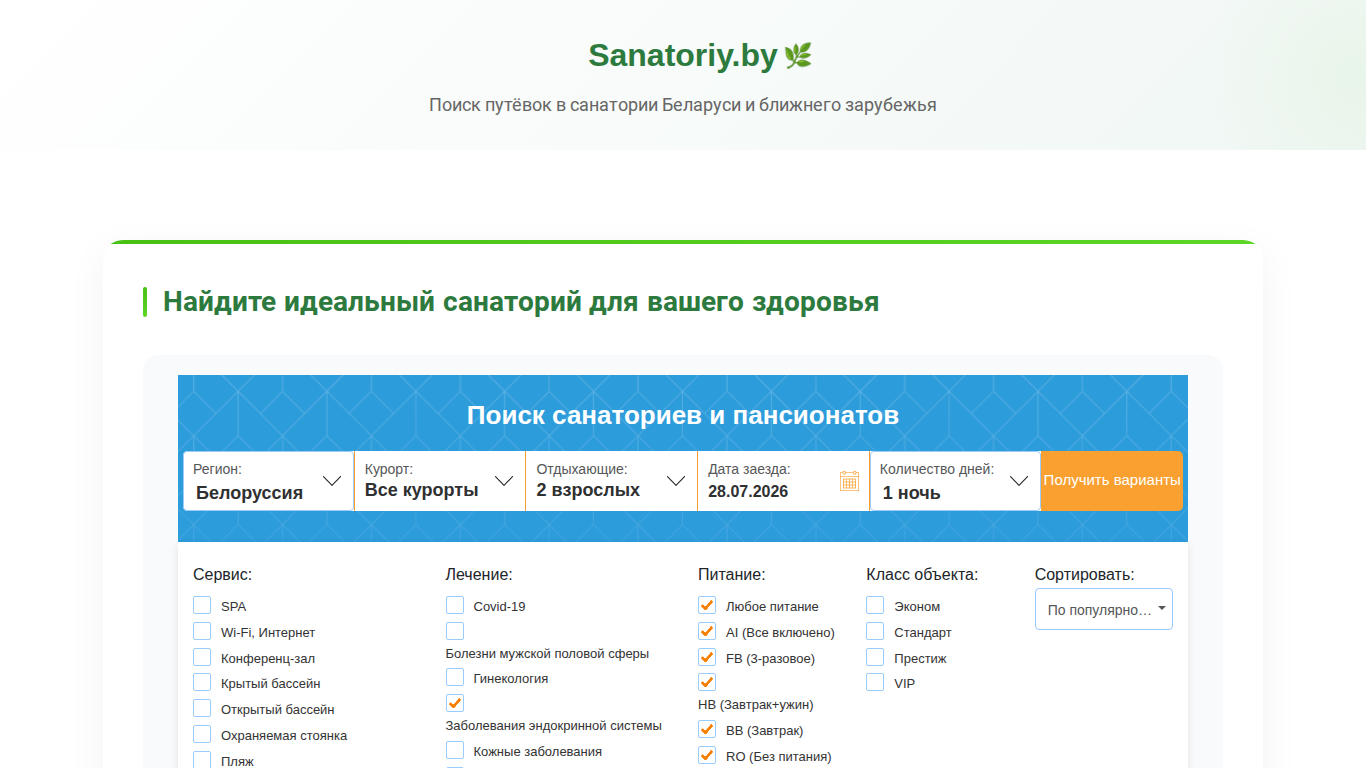Check the Крытый бассейн checkbox

click(202, 683)
